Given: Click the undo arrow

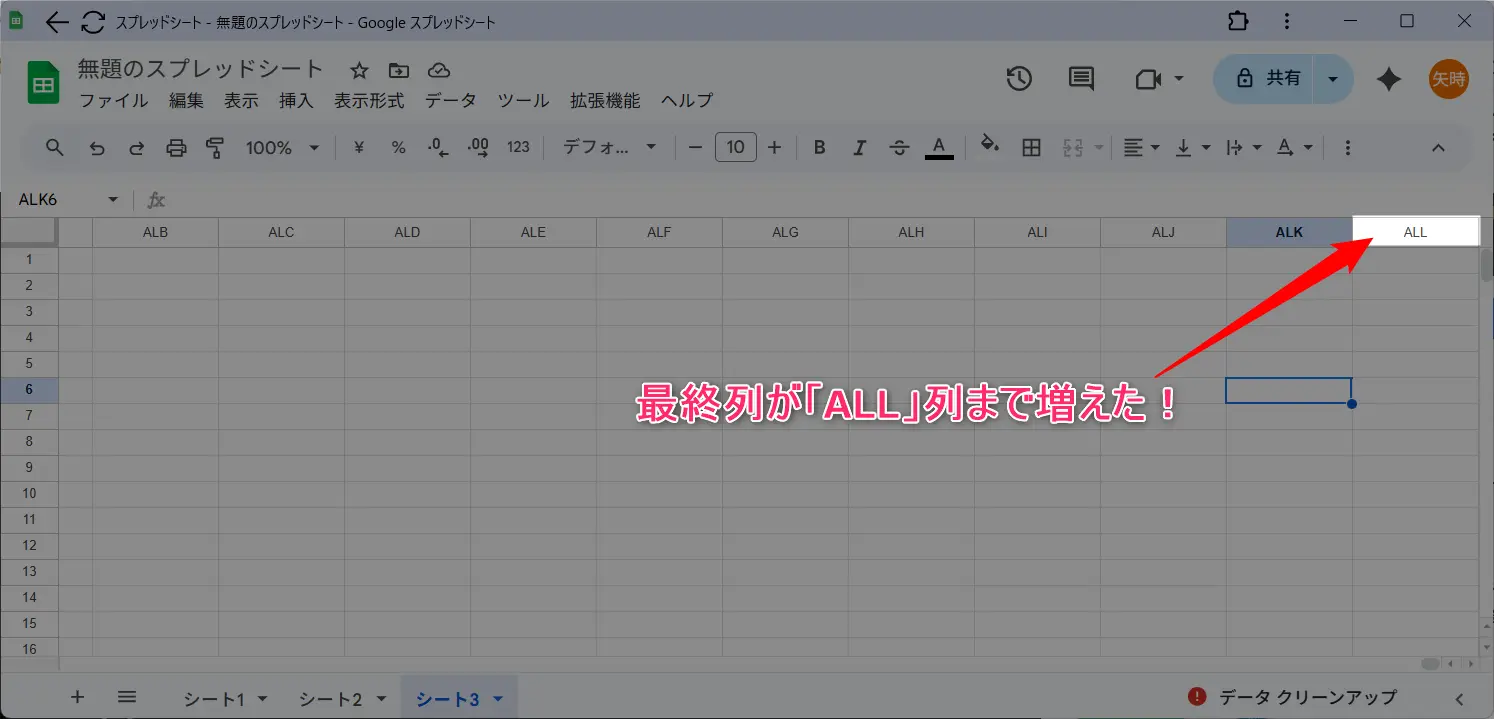Looking at the screenshot, I should pos(97,148).
